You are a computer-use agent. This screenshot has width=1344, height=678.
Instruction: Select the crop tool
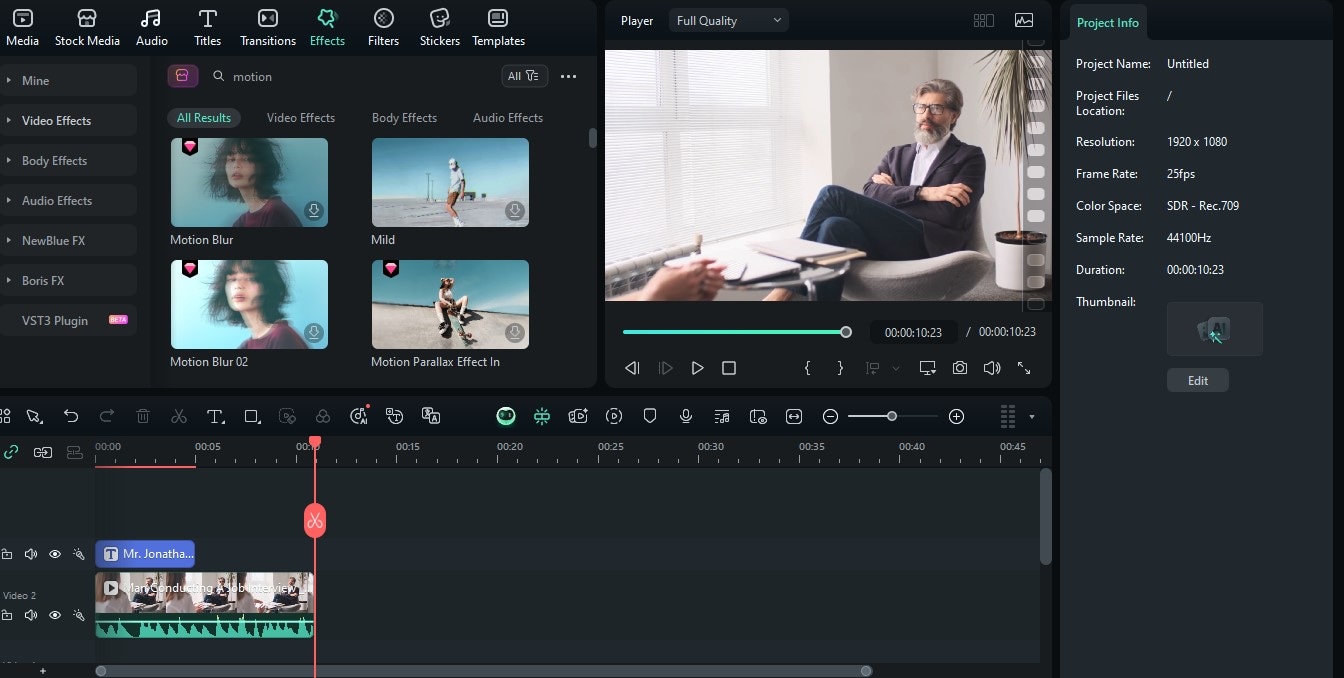pos(251,416)
